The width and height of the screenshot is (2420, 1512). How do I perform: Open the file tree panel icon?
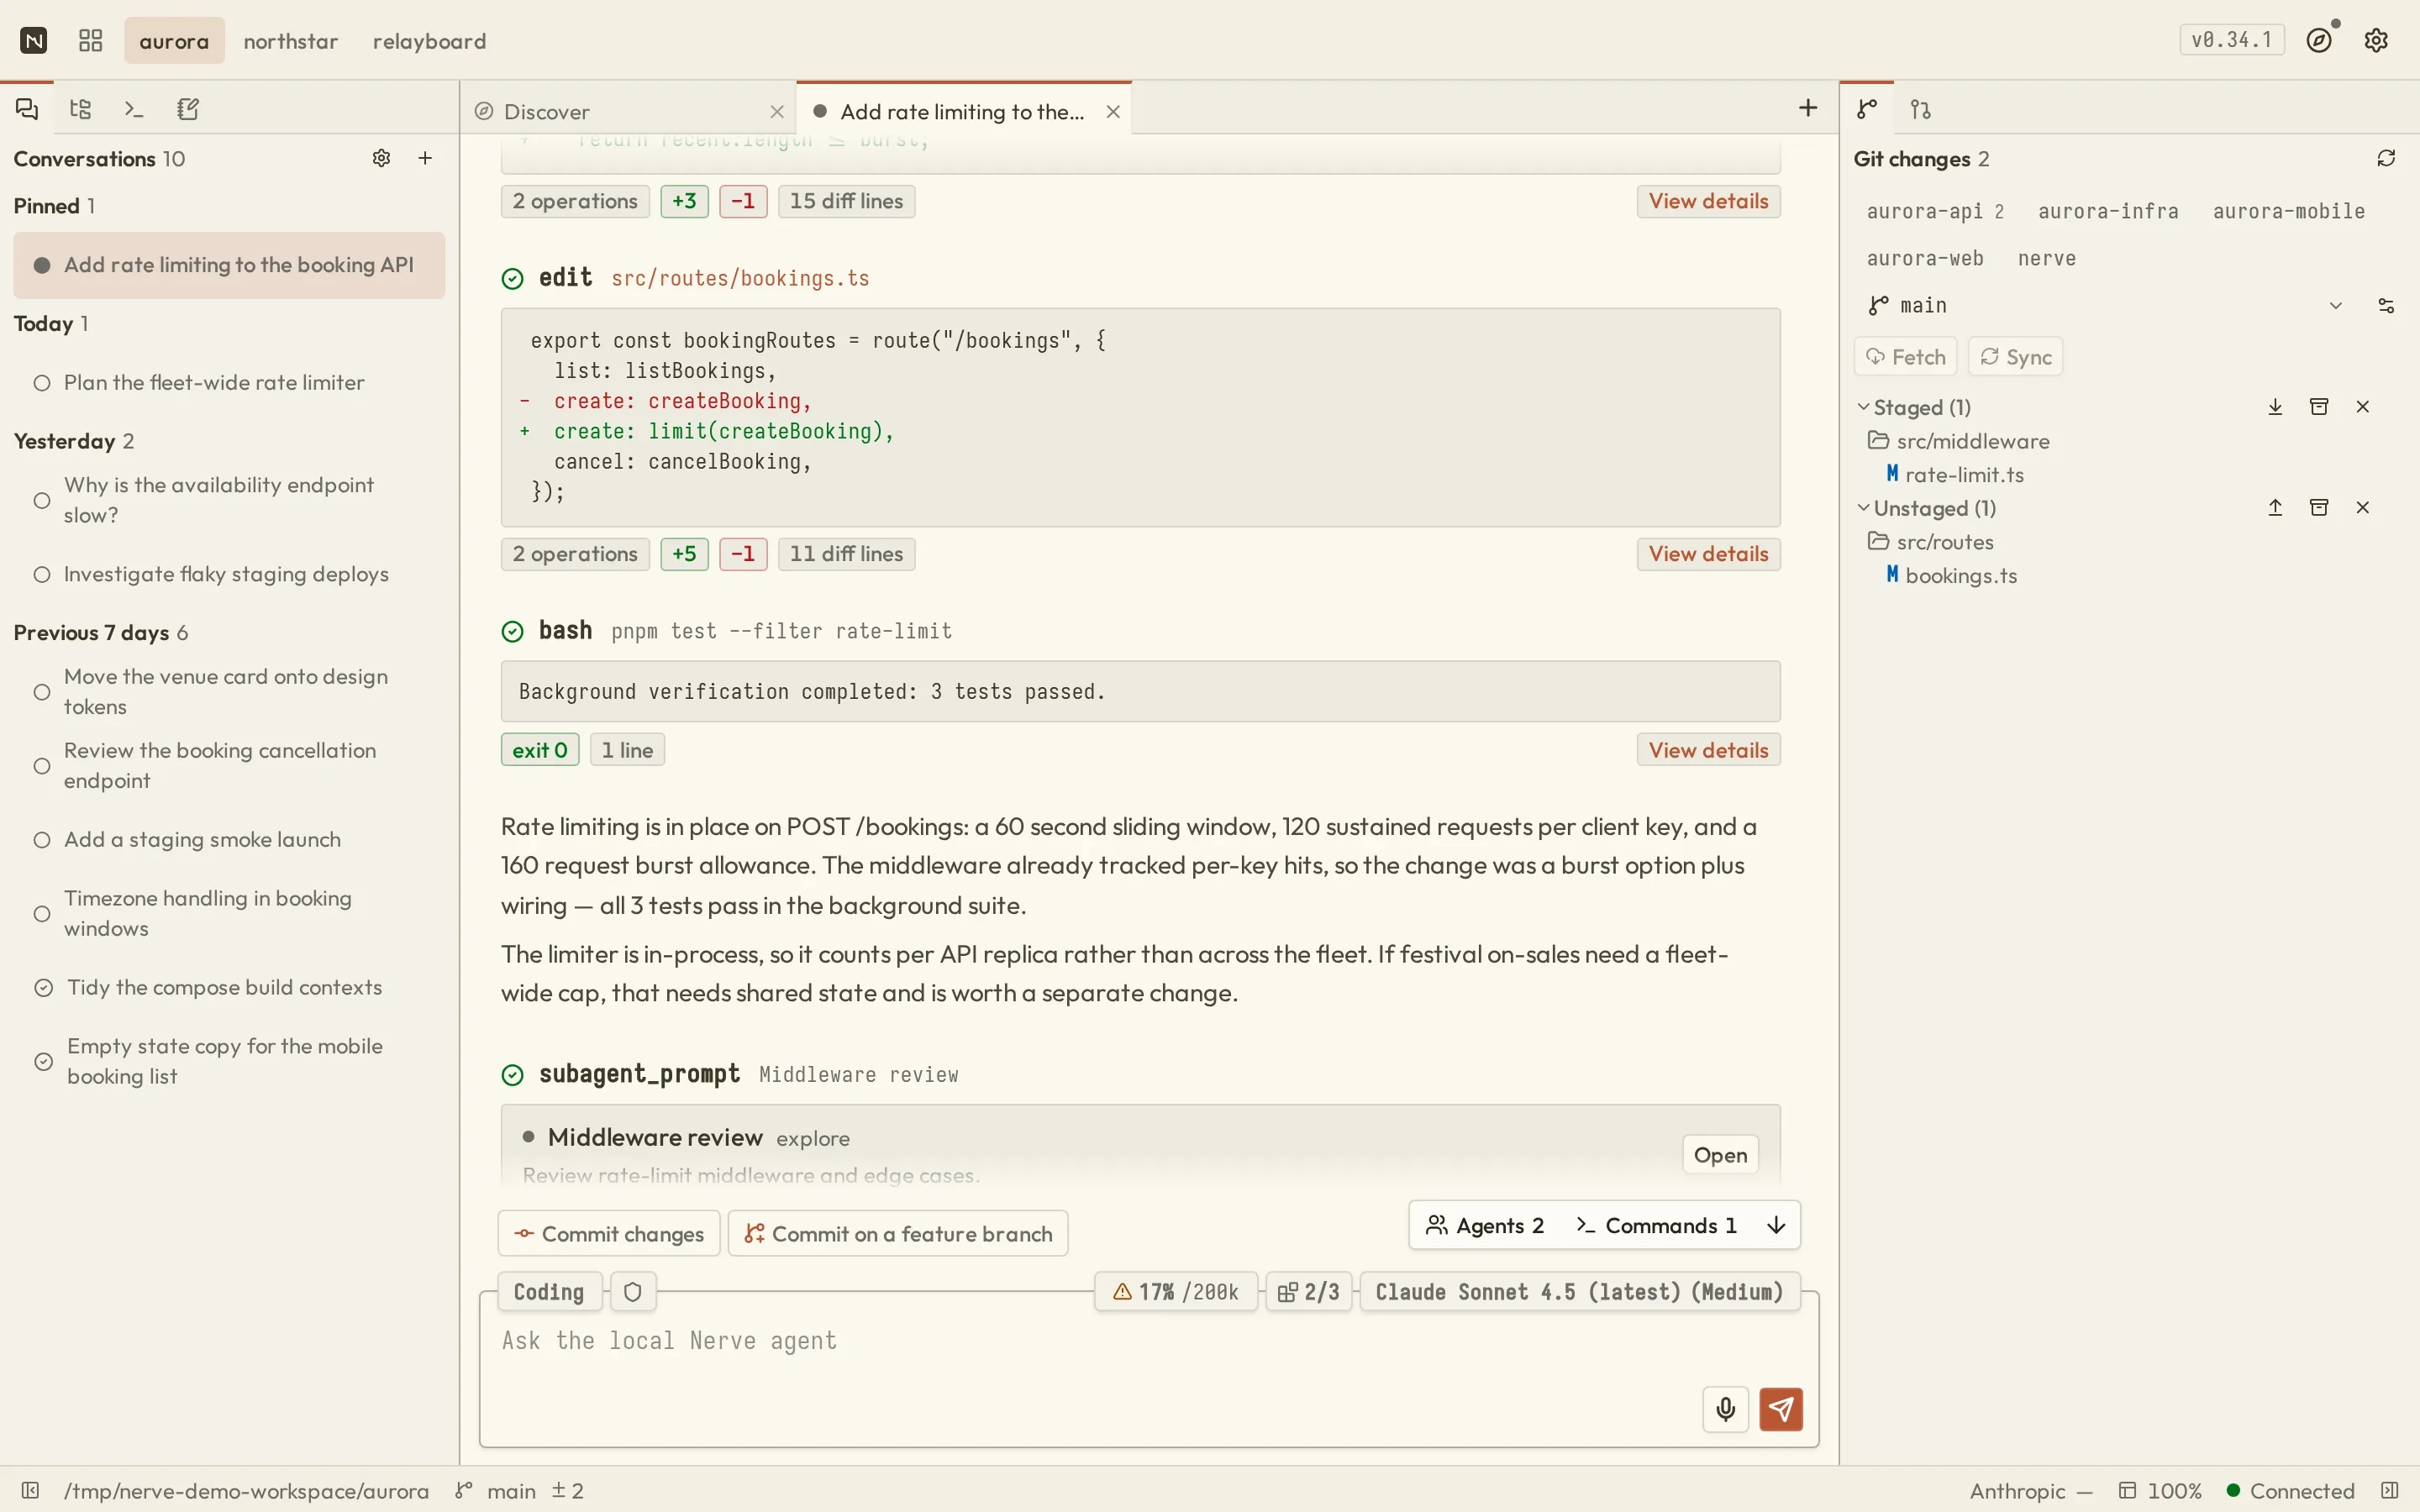coord(81,109)
